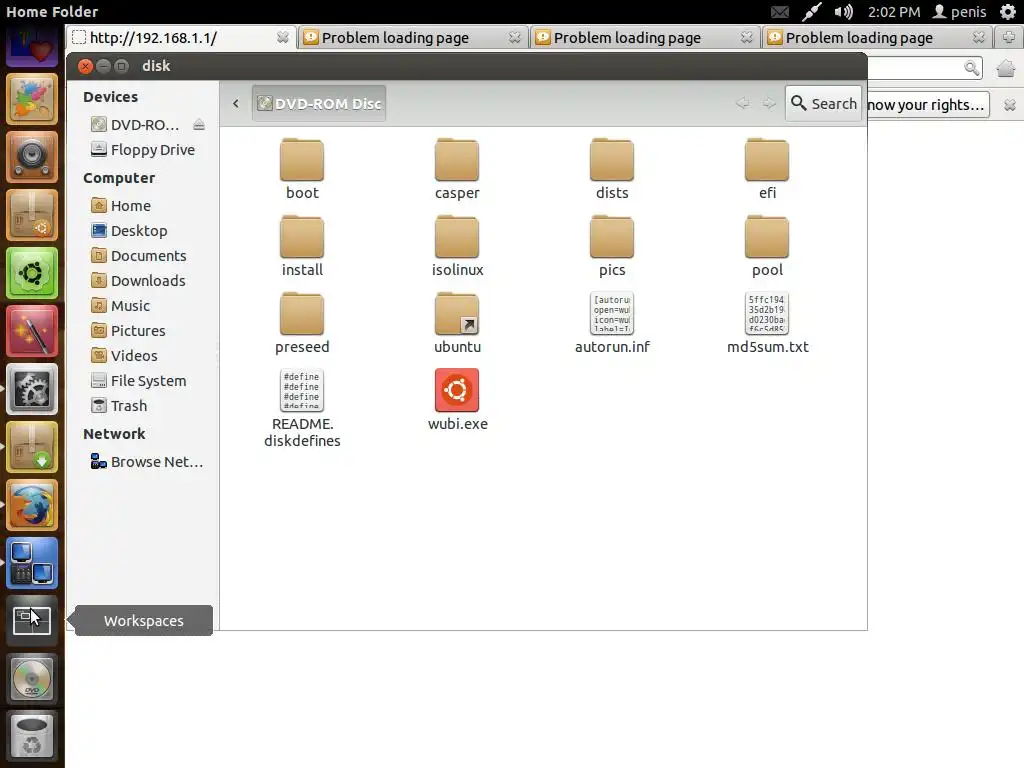The image size is (1024, 768).
Task: Open Videos in sidebar
Action: (124, 355)
